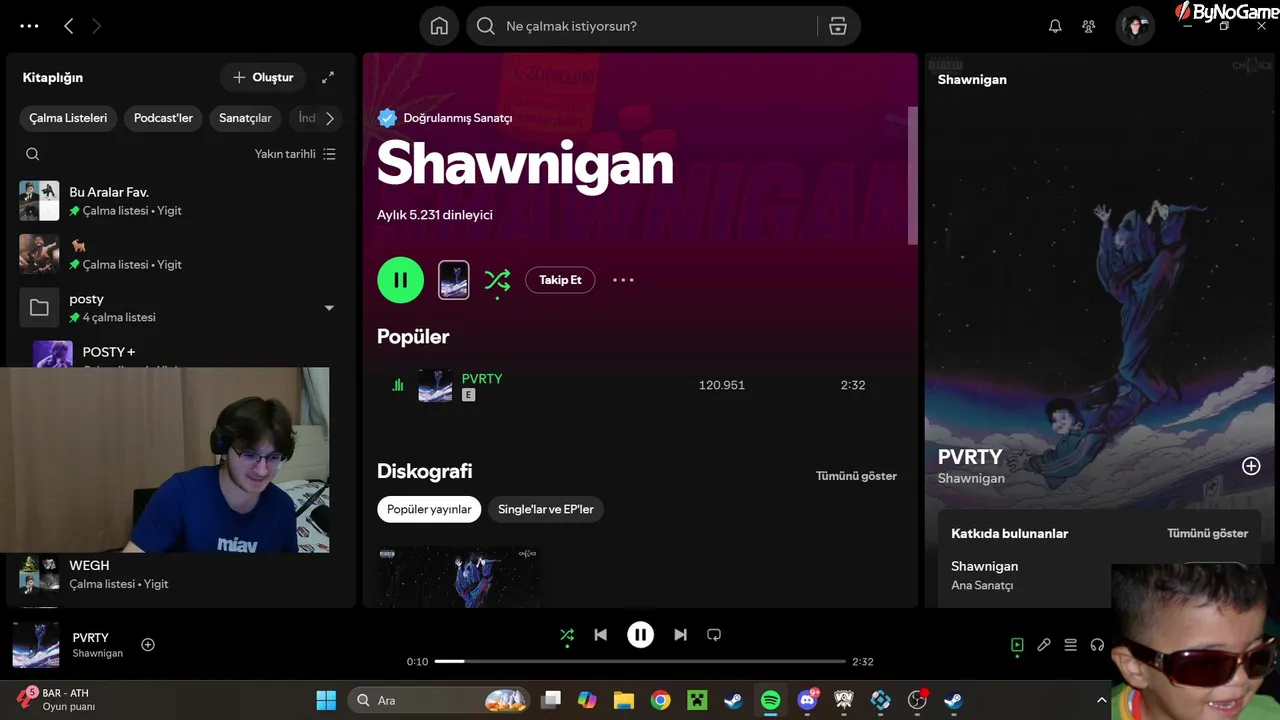Image resolution: width=1280 pixels, height=720 pixels.
Task: Open connect to a device headphones icon
Action: [1097, 645]
